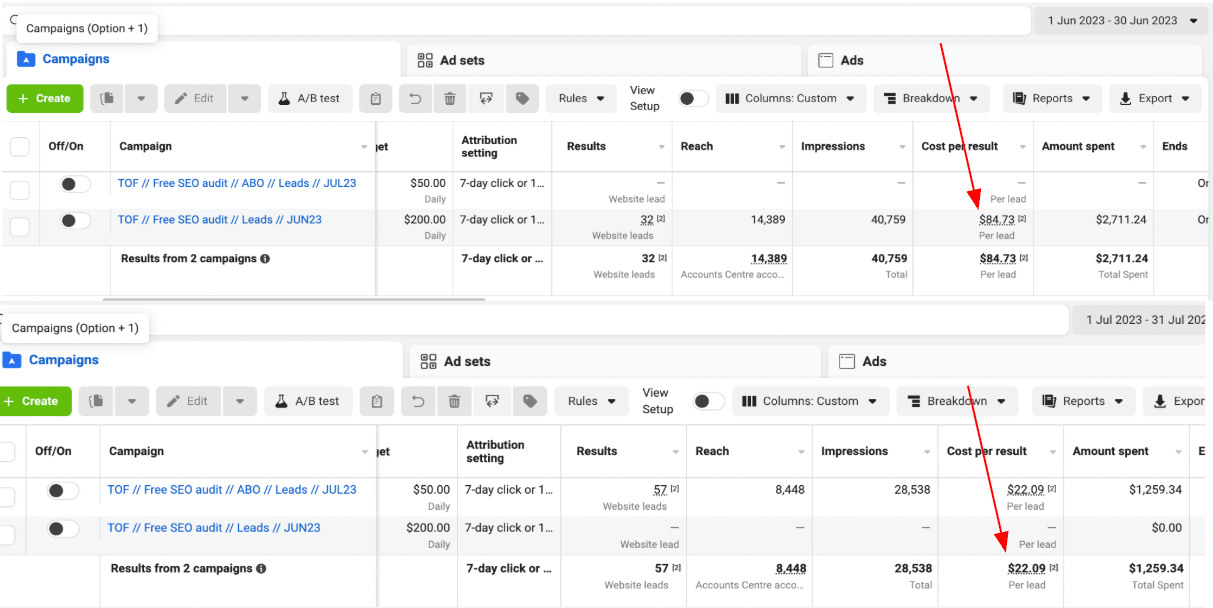Open Cost per result column arrow in July table
Viewport: 1213px width, 608px height.
coord(1053,452)
